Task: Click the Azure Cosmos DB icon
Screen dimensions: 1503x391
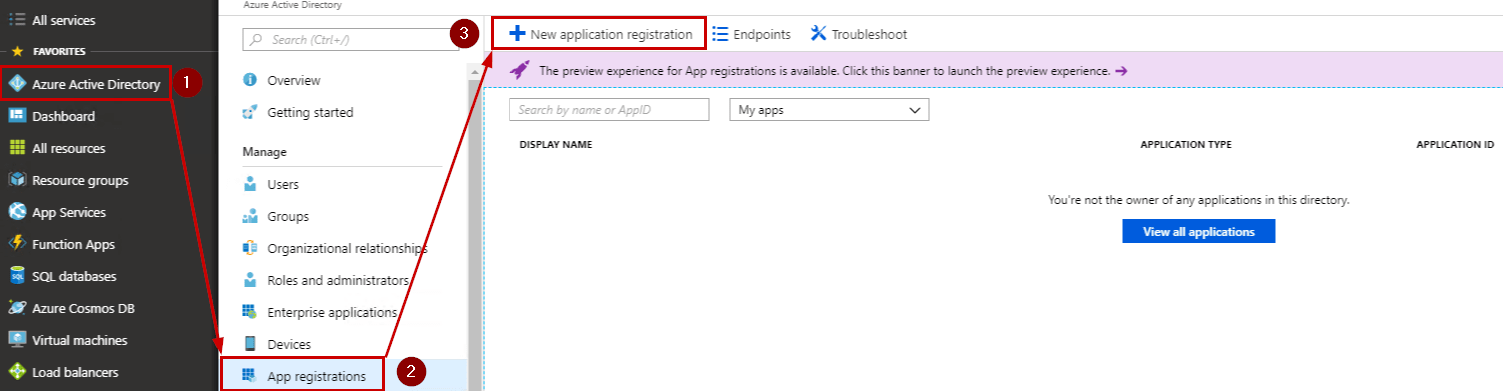Action: pos(17,308)
